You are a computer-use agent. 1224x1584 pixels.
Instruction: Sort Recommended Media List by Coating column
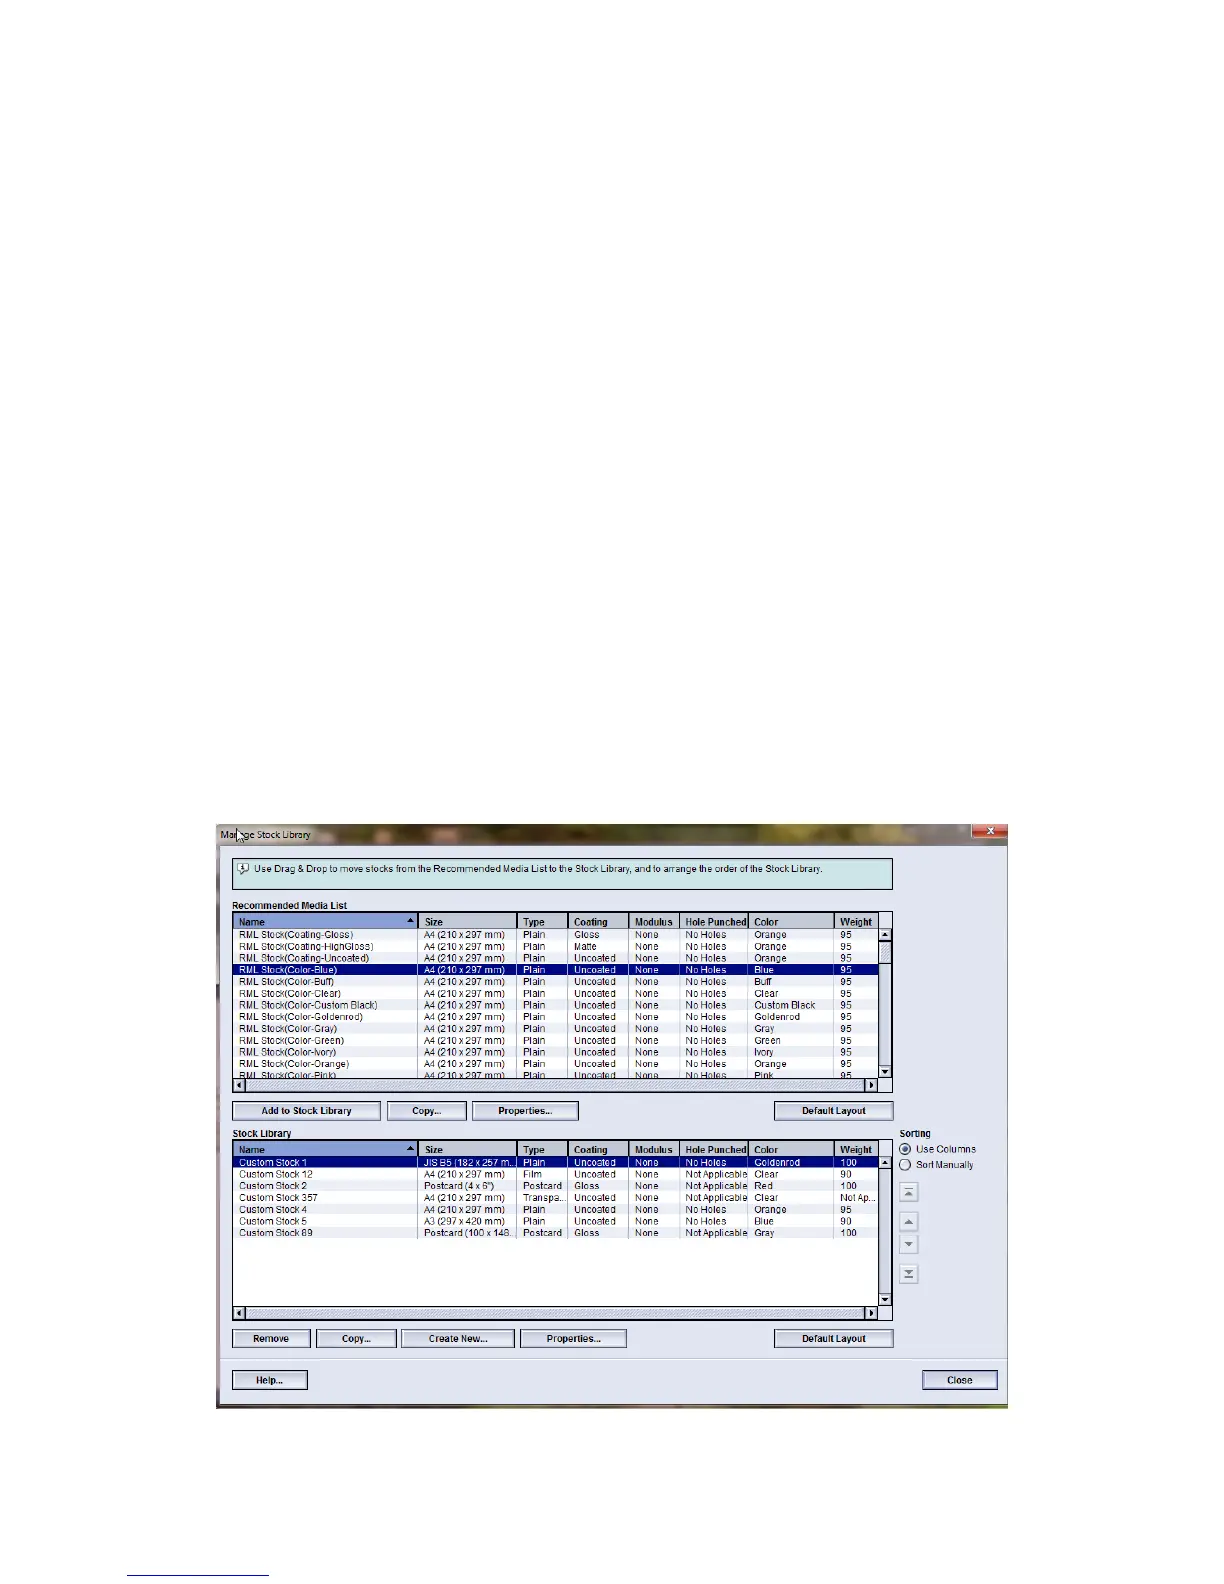pos(598,922)
